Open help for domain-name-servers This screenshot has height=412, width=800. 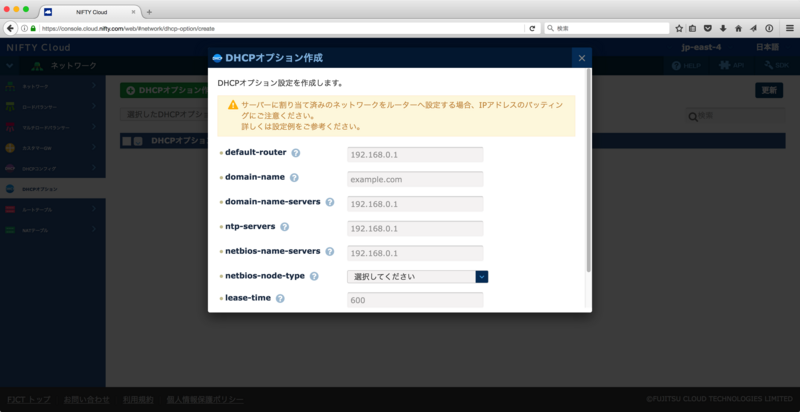(330, 202)
